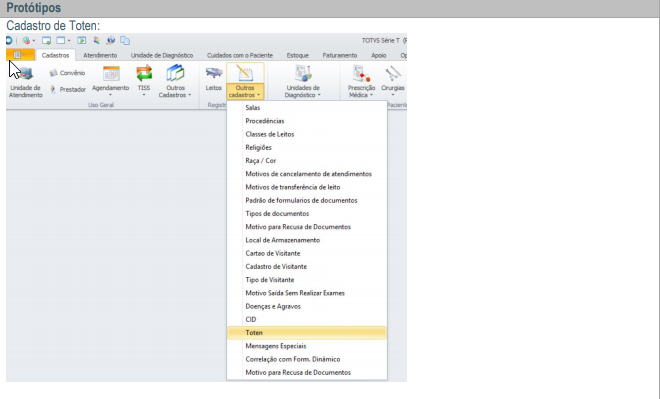Open Cartao de Visitante
This screenshot has width=660, height=399.
click(307, 253)
